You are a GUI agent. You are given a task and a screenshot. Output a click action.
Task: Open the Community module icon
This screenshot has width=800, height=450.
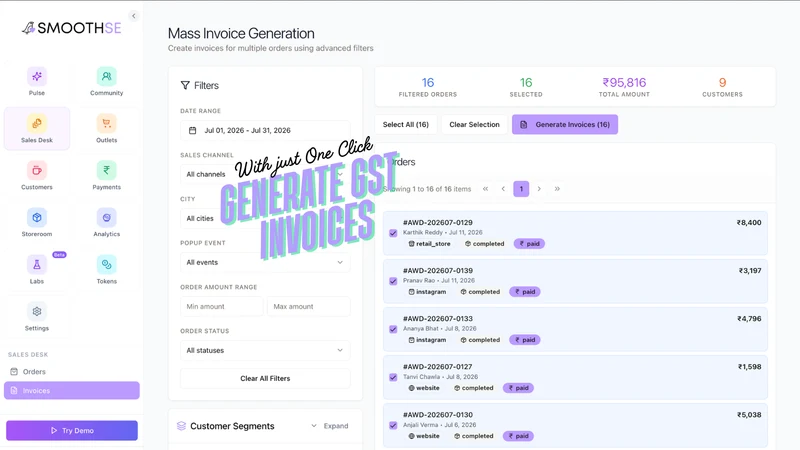pos(107,77)
